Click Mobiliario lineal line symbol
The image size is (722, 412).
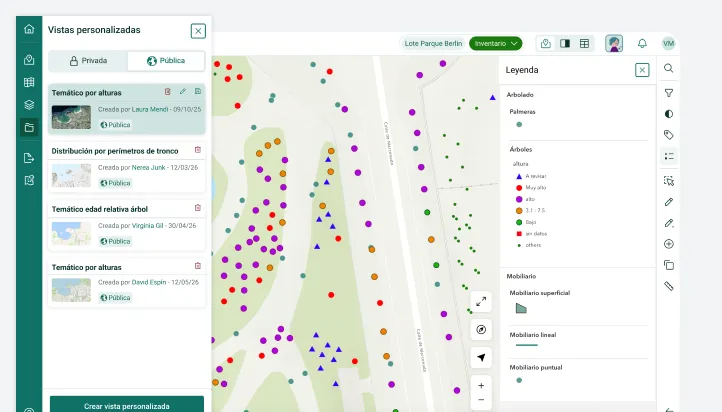point(526,345)
